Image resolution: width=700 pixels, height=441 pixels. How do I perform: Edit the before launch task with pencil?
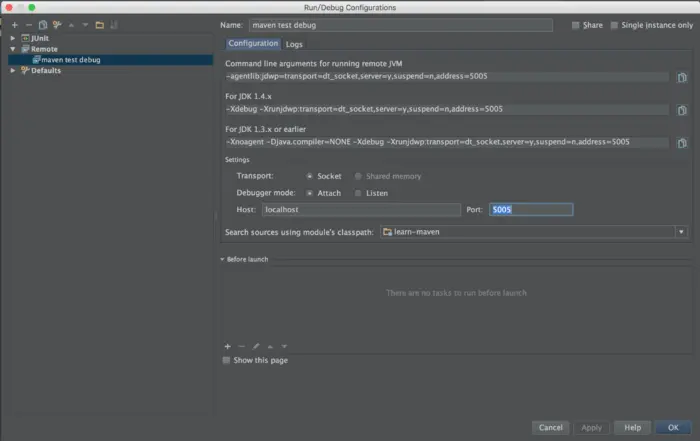(256, 346)
